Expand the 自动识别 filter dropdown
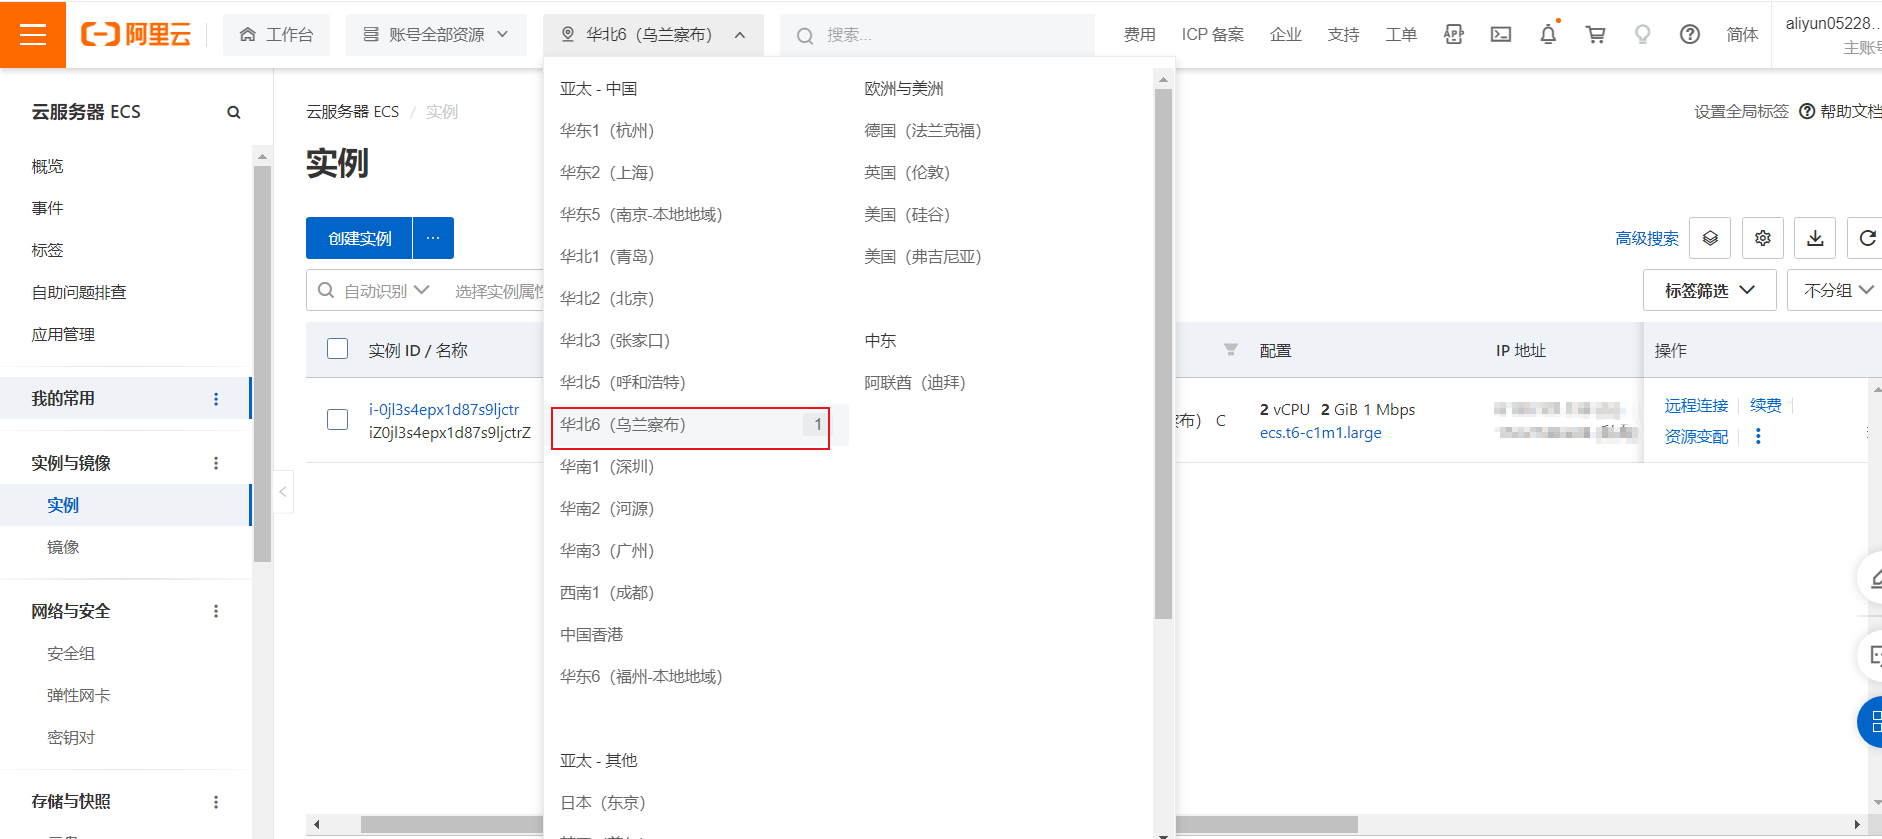The width and height of the screenshot is (1882, 839). coord(386,291)
